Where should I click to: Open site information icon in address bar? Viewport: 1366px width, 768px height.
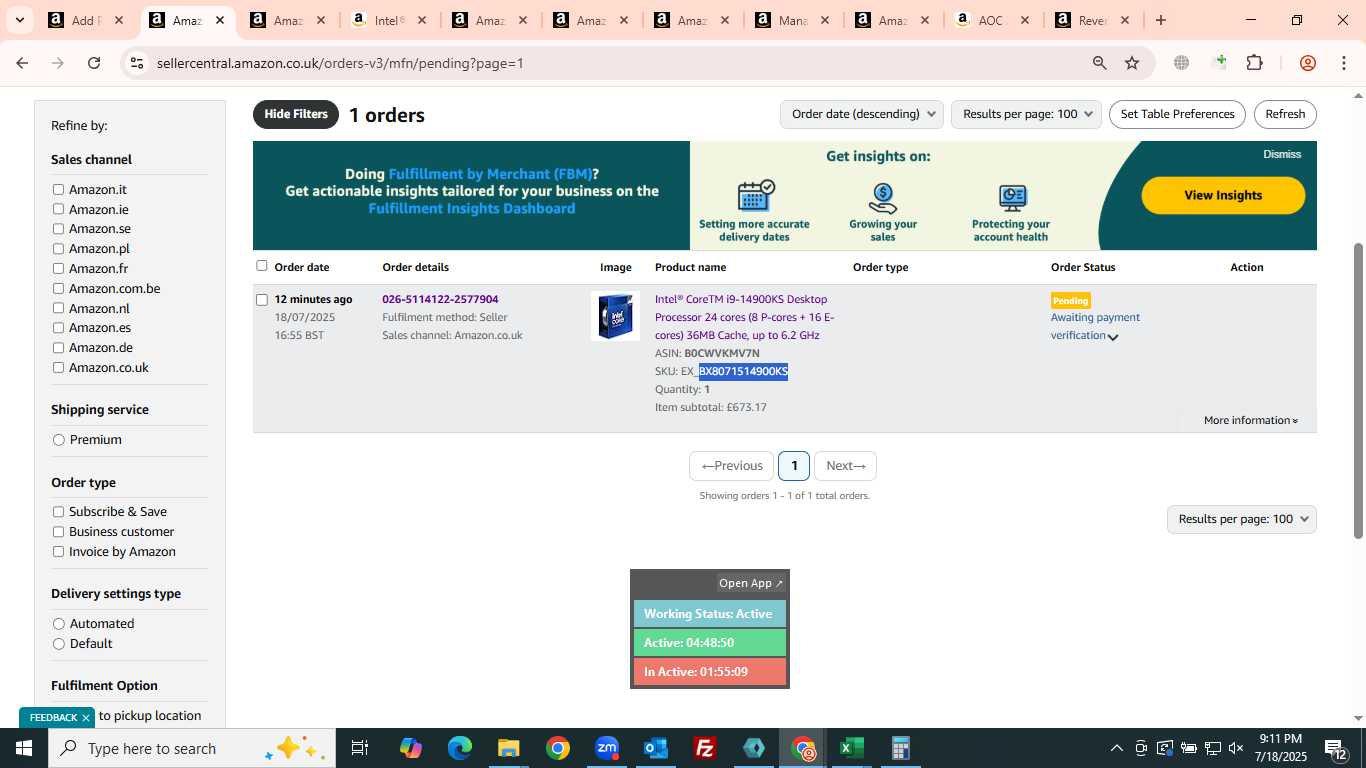tap(137, 63)
